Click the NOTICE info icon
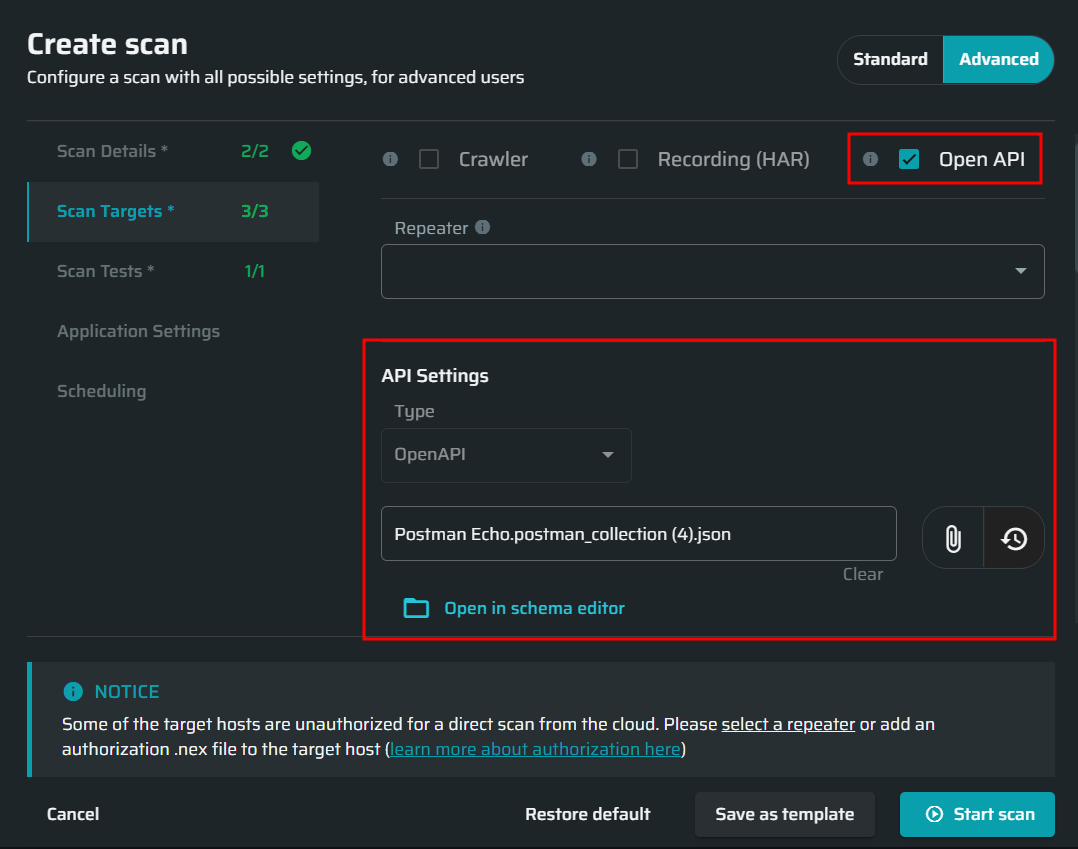This screenshot has width=1078, height=849. 73,692
